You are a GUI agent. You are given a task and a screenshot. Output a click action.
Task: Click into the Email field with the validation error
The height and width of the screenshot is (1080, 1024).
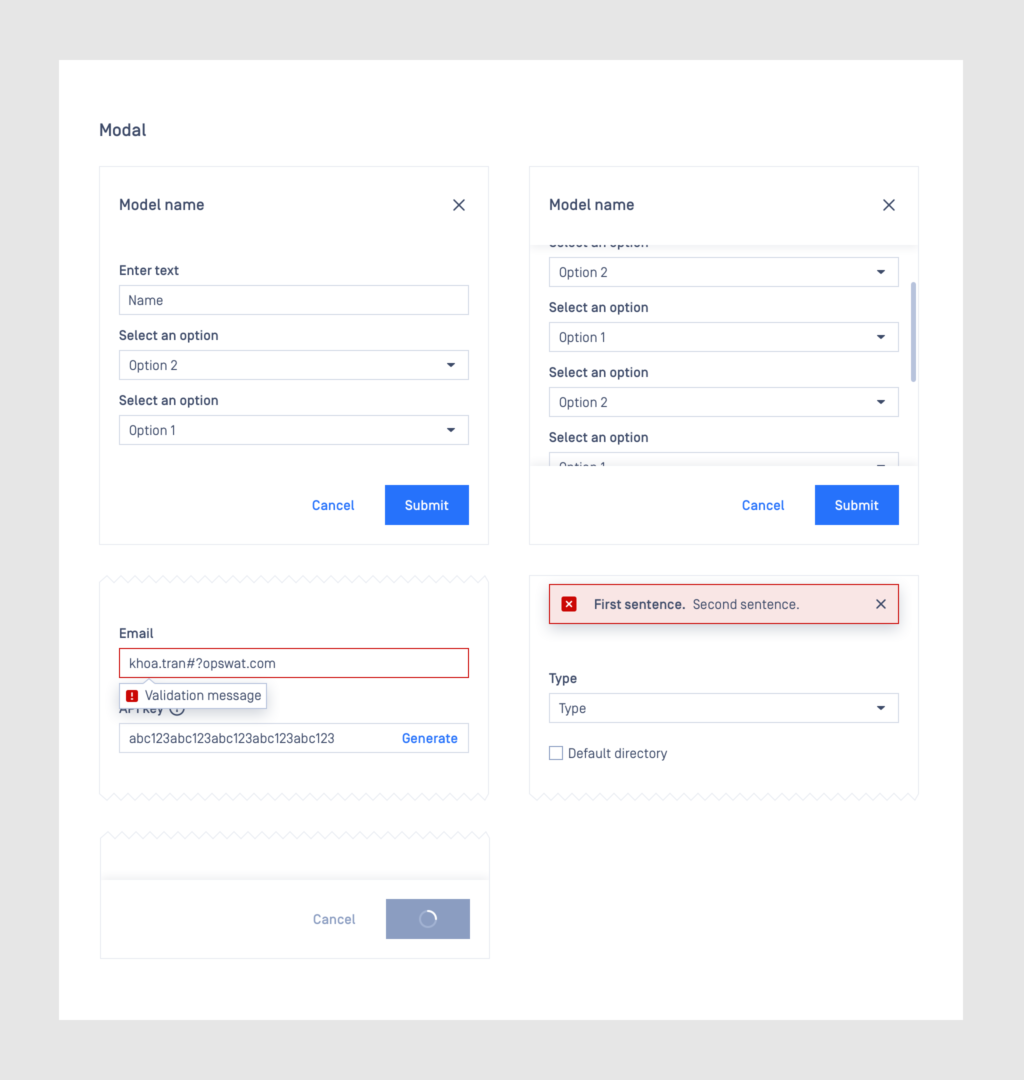pos(294,663)
